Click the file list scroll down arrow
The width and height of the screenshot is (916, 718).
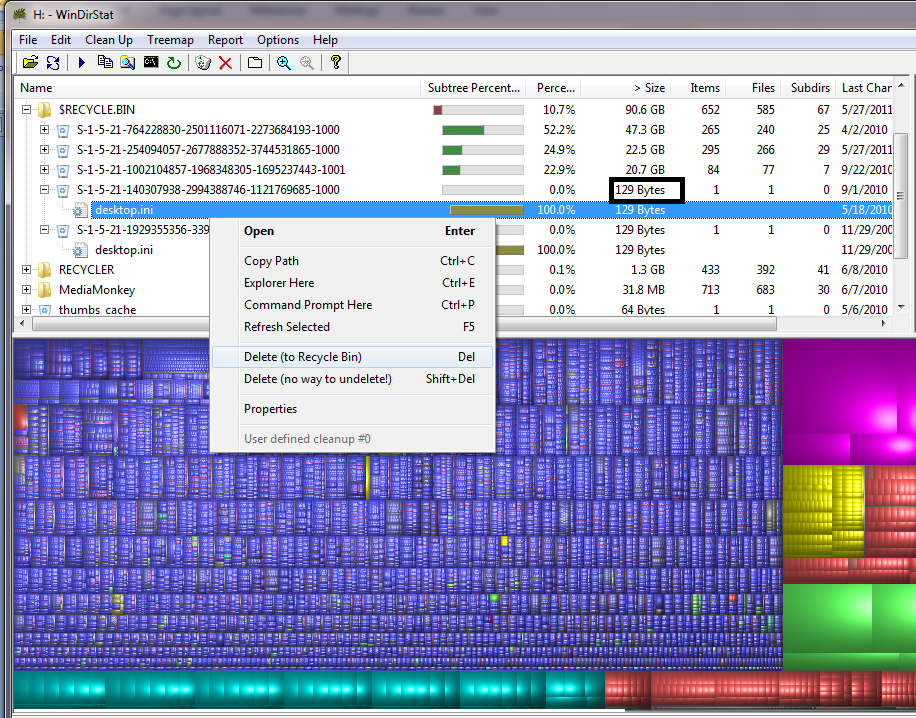[x=901, y=307]
